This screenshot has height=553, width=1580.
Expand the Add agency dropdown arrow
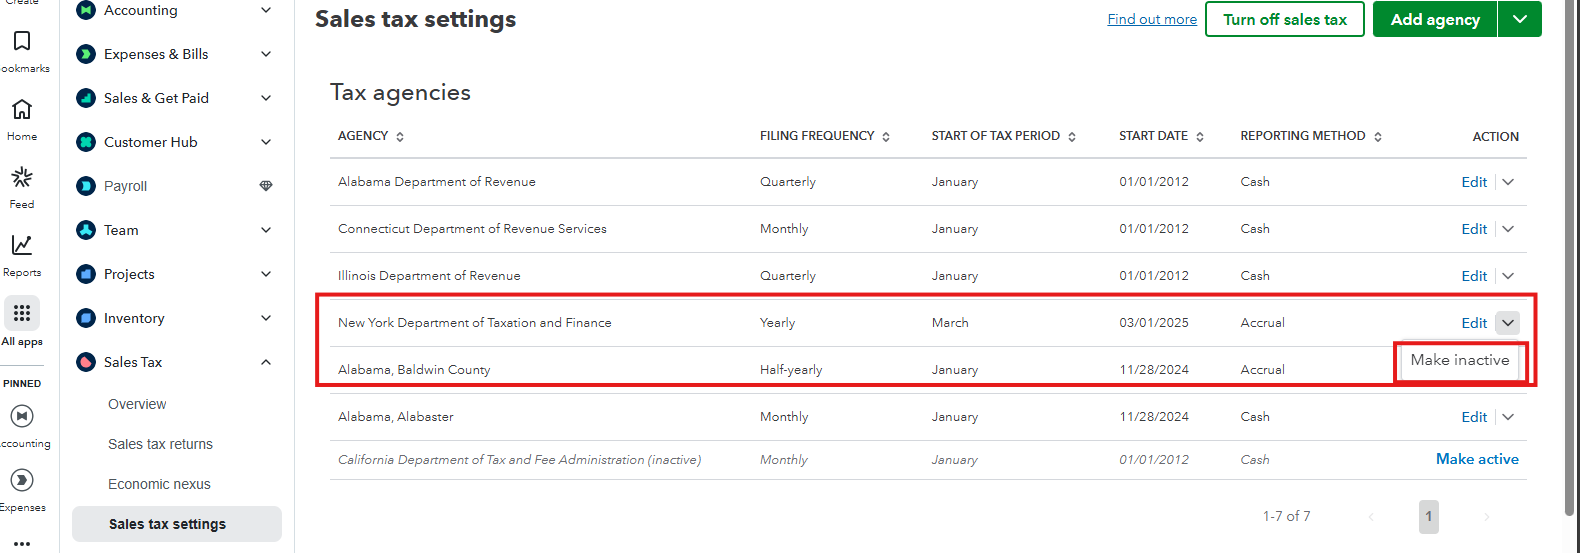1520,20
